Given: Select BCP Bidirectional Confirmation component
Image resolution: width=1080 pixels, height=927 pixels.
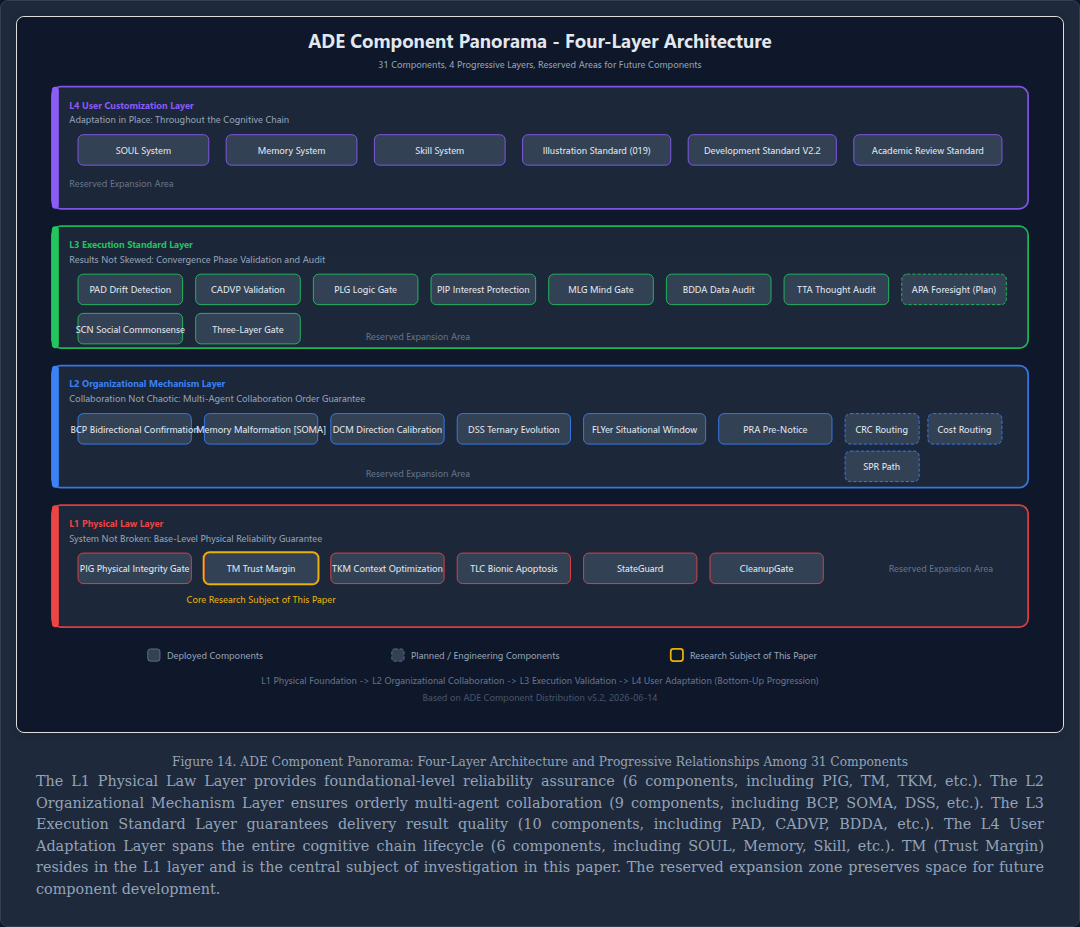Looking at the screenshot, I should 134,429.
